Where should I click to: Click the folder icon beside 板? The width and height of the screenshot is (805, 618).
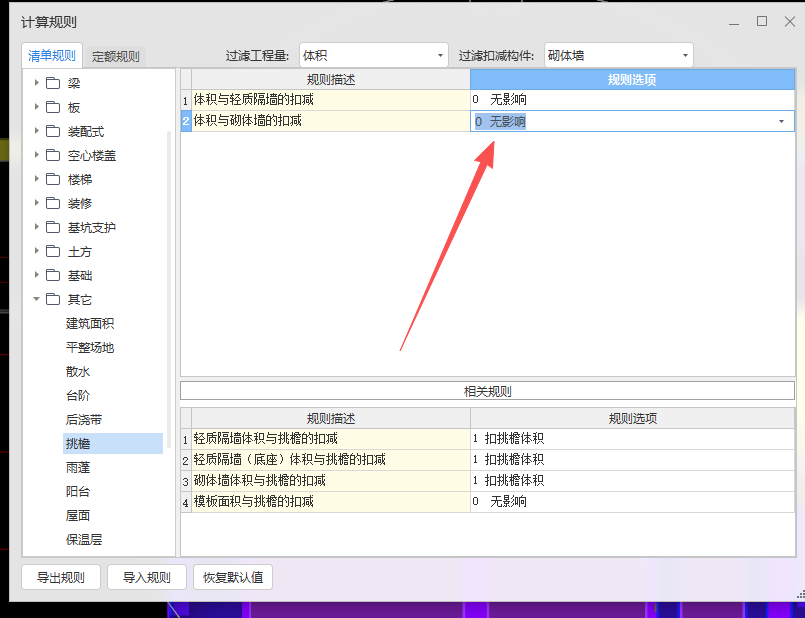pyautogui.click(x=52, y=107)
